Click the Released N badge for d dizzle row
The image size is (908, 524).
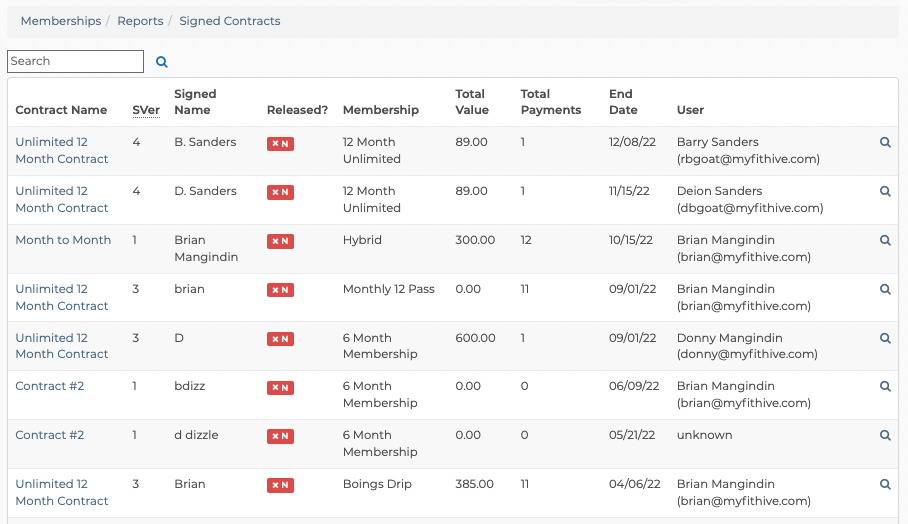[280, 437]
